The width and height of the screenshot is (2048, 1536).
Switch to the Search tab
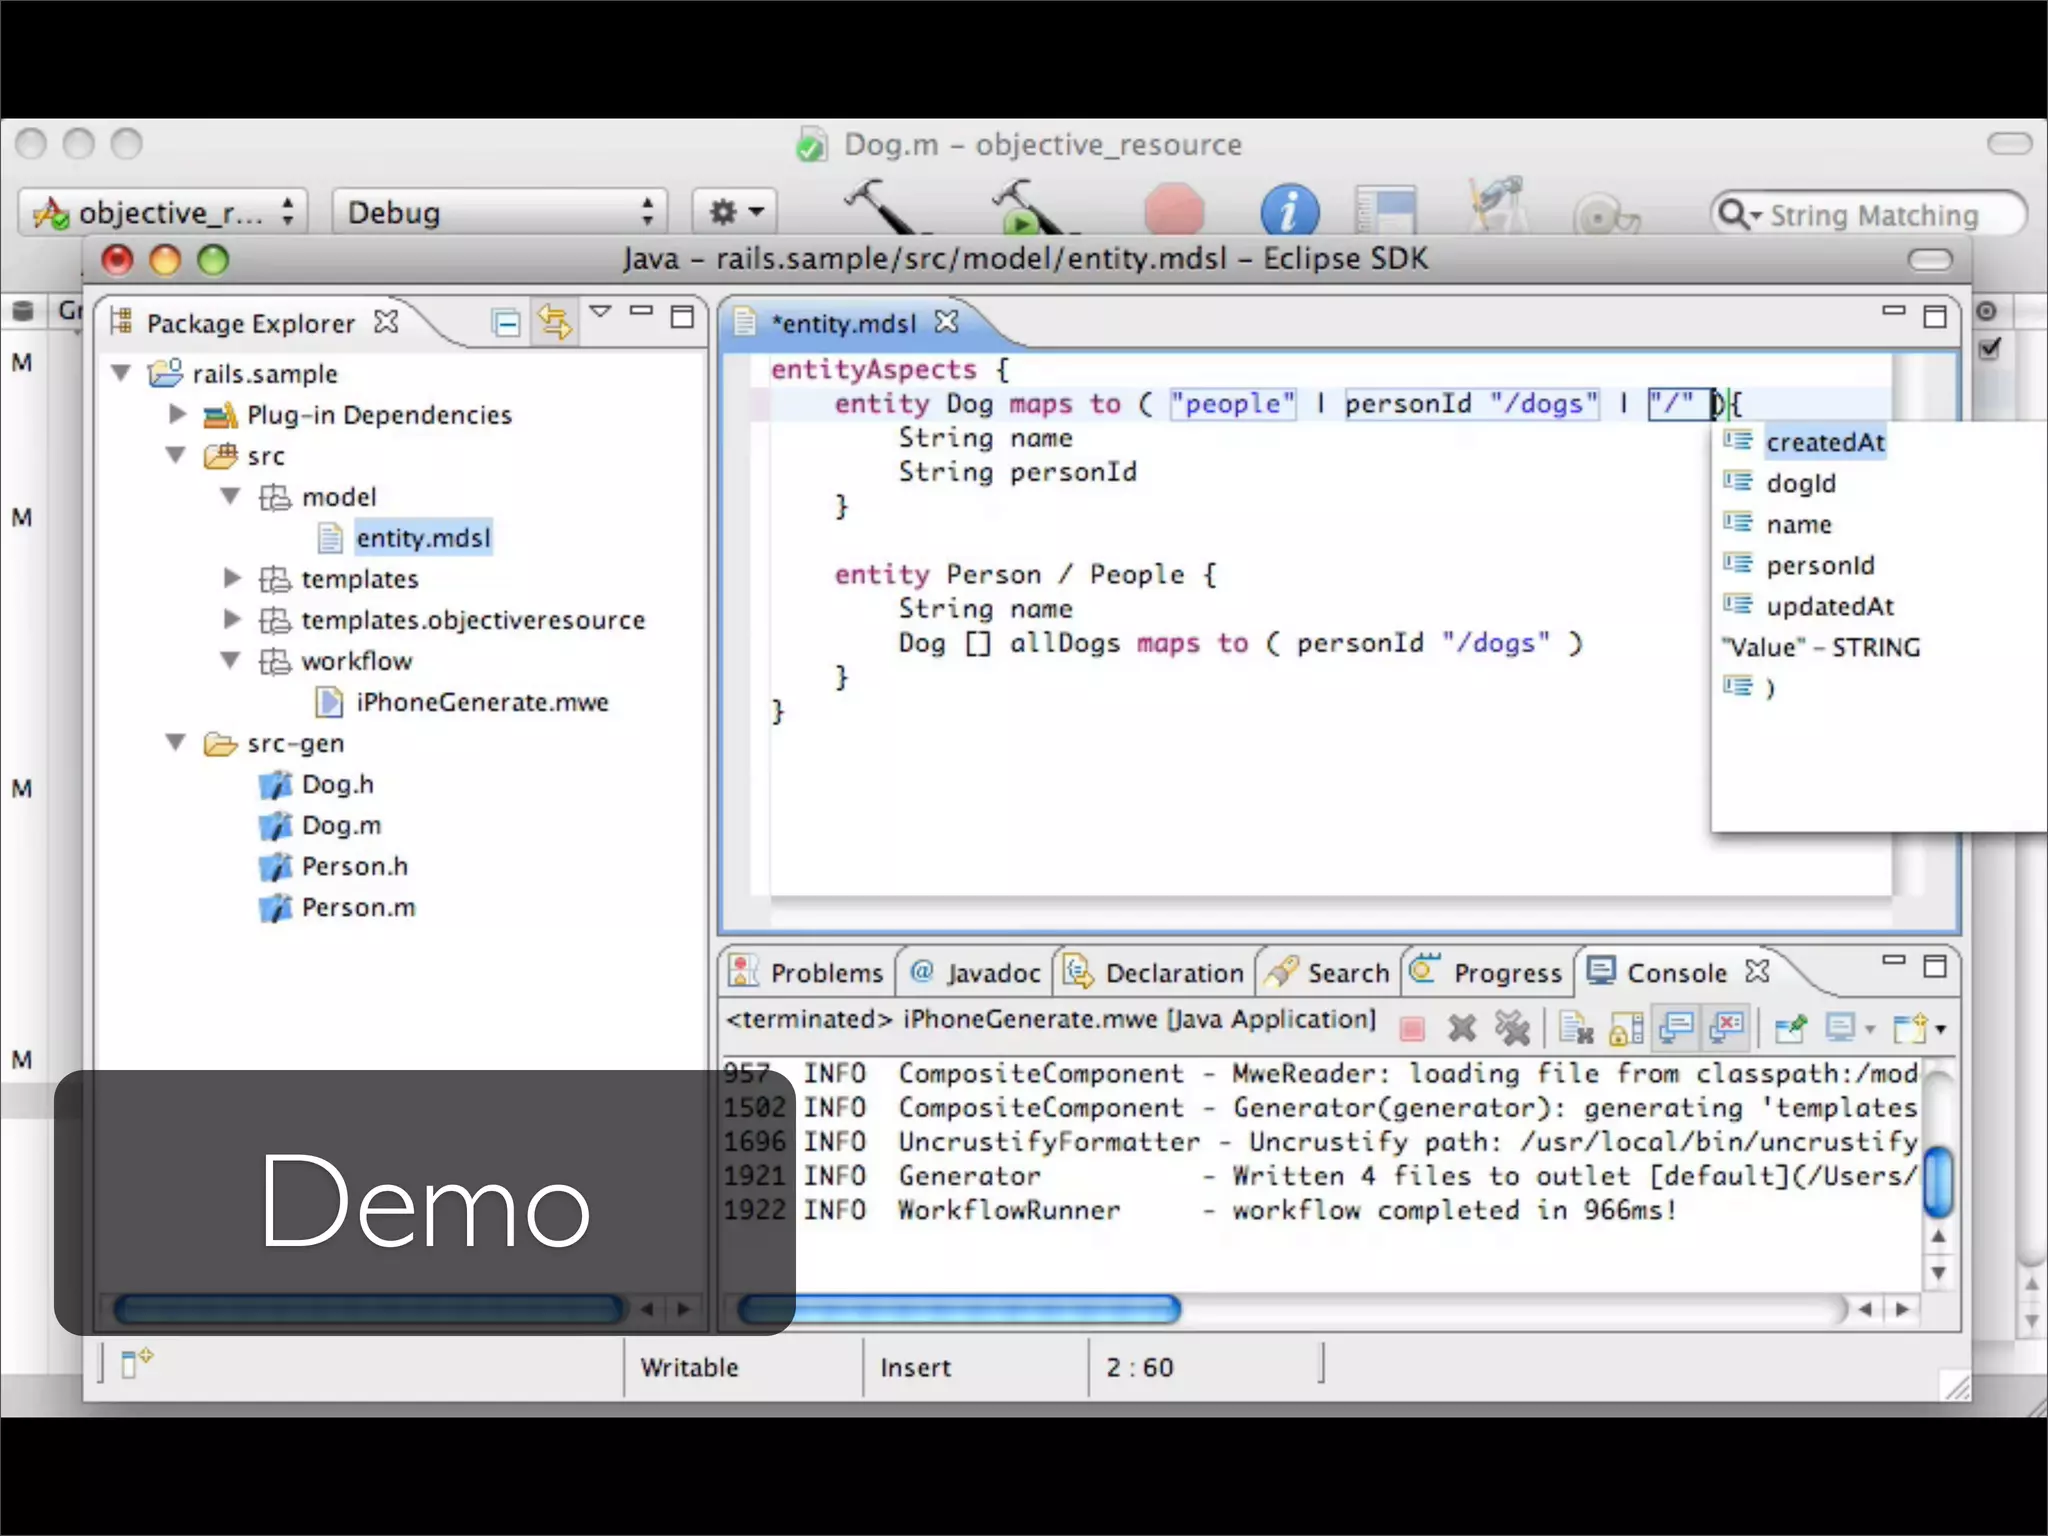(x=1328, y=972)
